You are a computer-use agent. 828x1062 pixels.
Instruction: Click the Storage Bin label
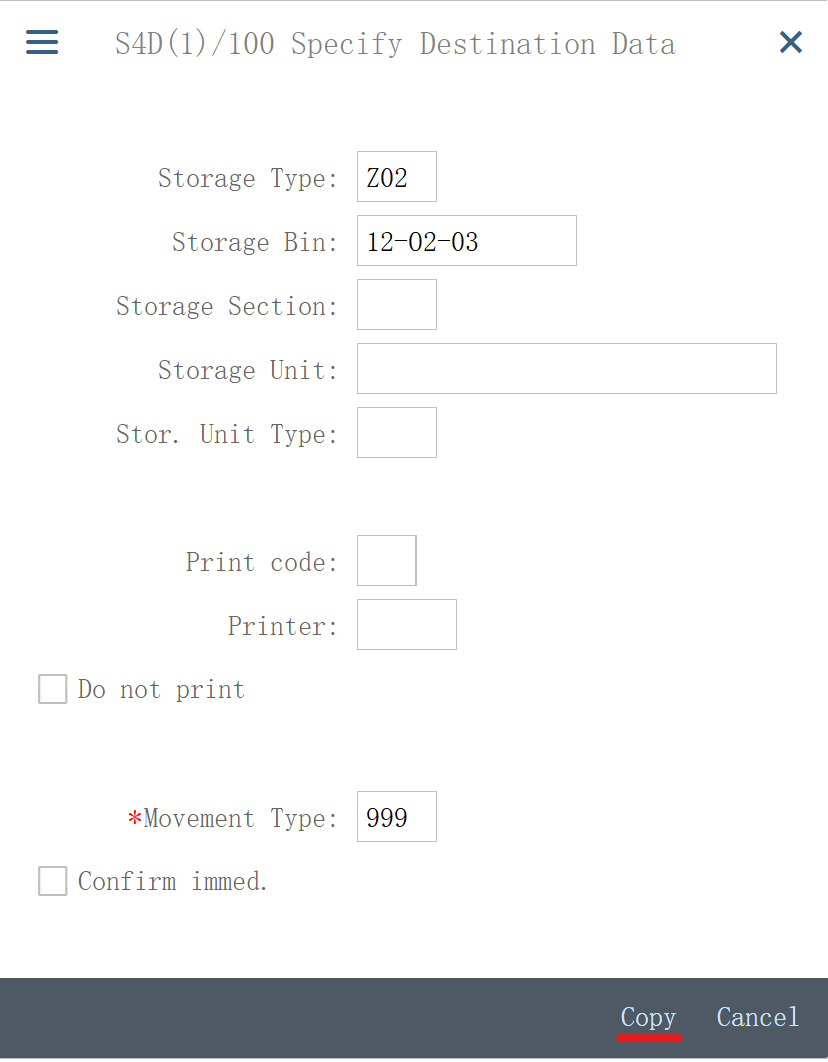click(255, 243)
